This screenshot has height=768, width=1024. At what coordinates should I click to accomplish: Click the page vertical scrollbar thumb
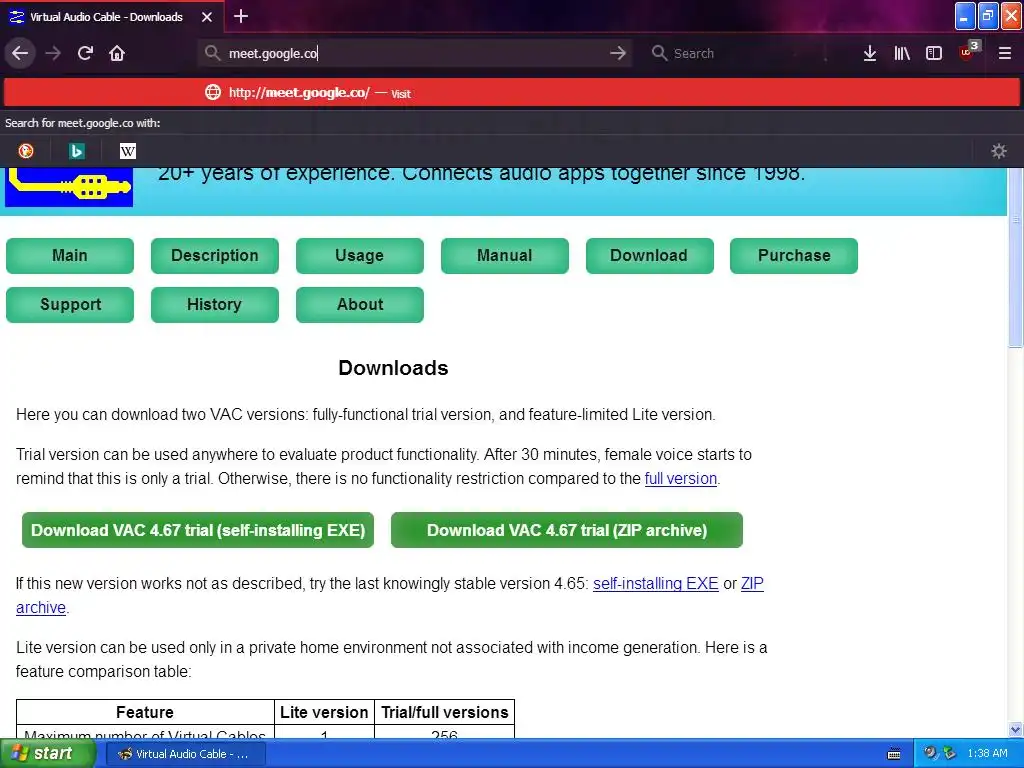1016,258
